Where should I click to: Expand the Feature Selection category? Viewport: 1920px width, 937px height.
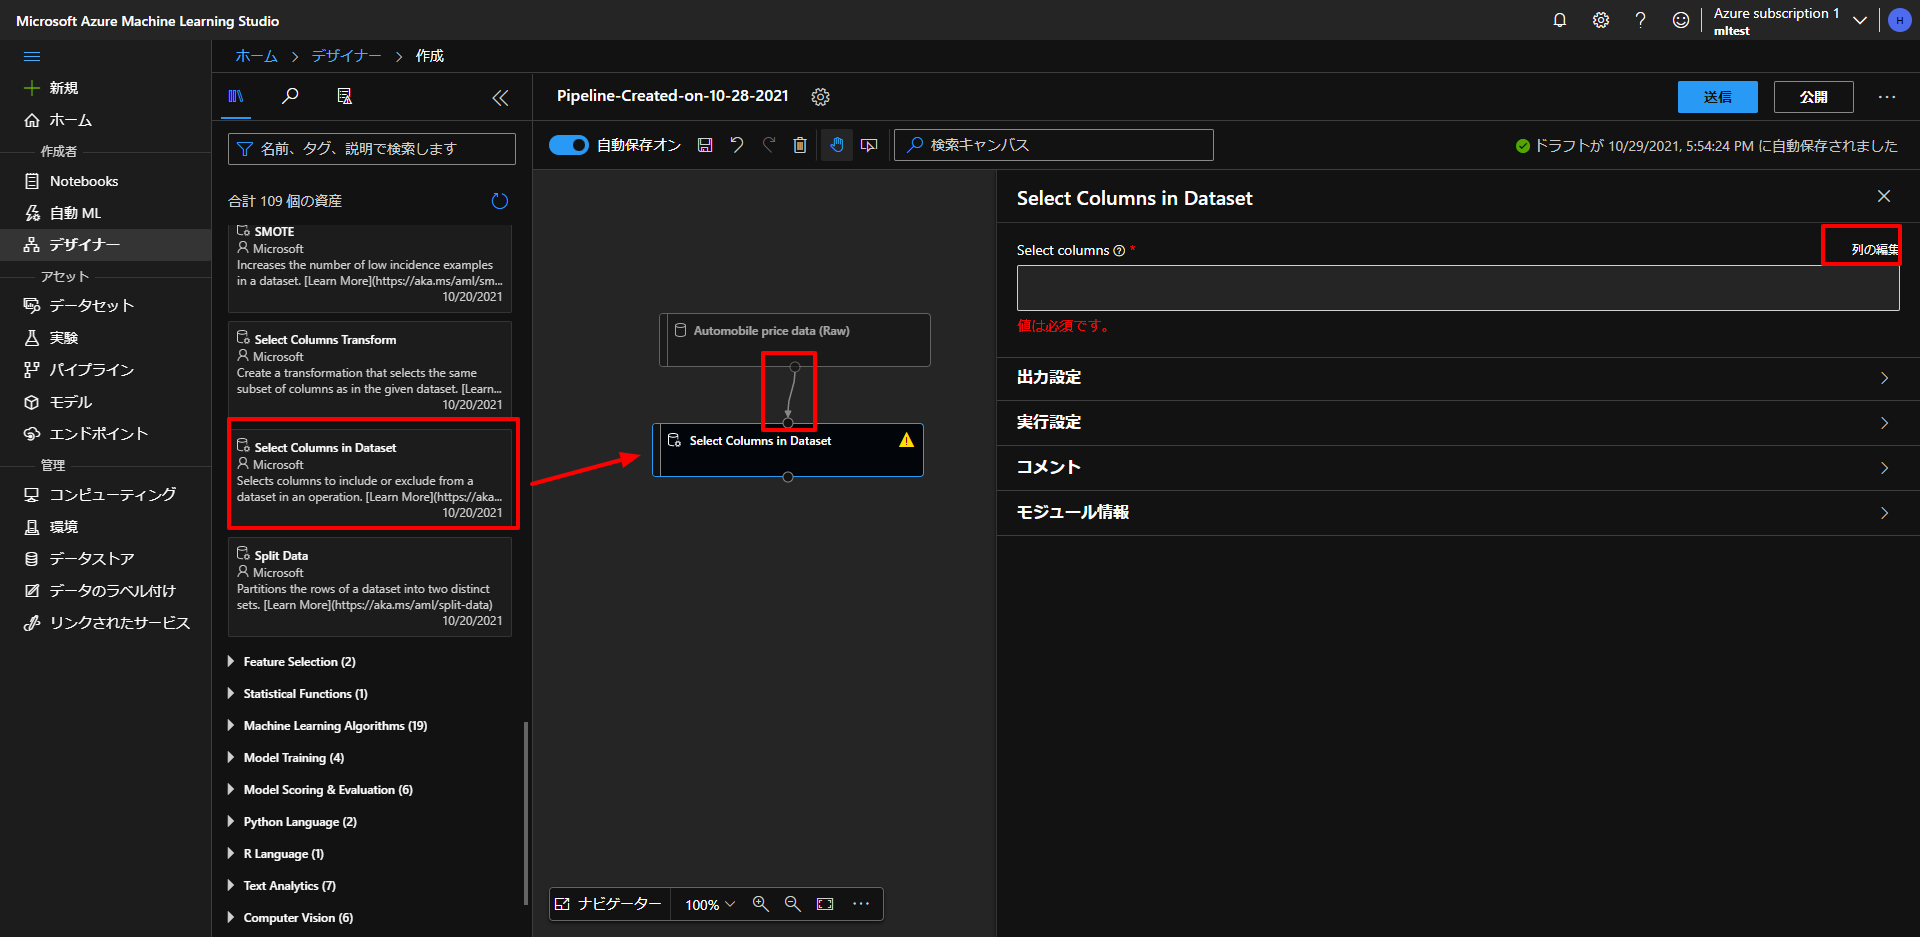pyautogui.click(x=298, y=662)
